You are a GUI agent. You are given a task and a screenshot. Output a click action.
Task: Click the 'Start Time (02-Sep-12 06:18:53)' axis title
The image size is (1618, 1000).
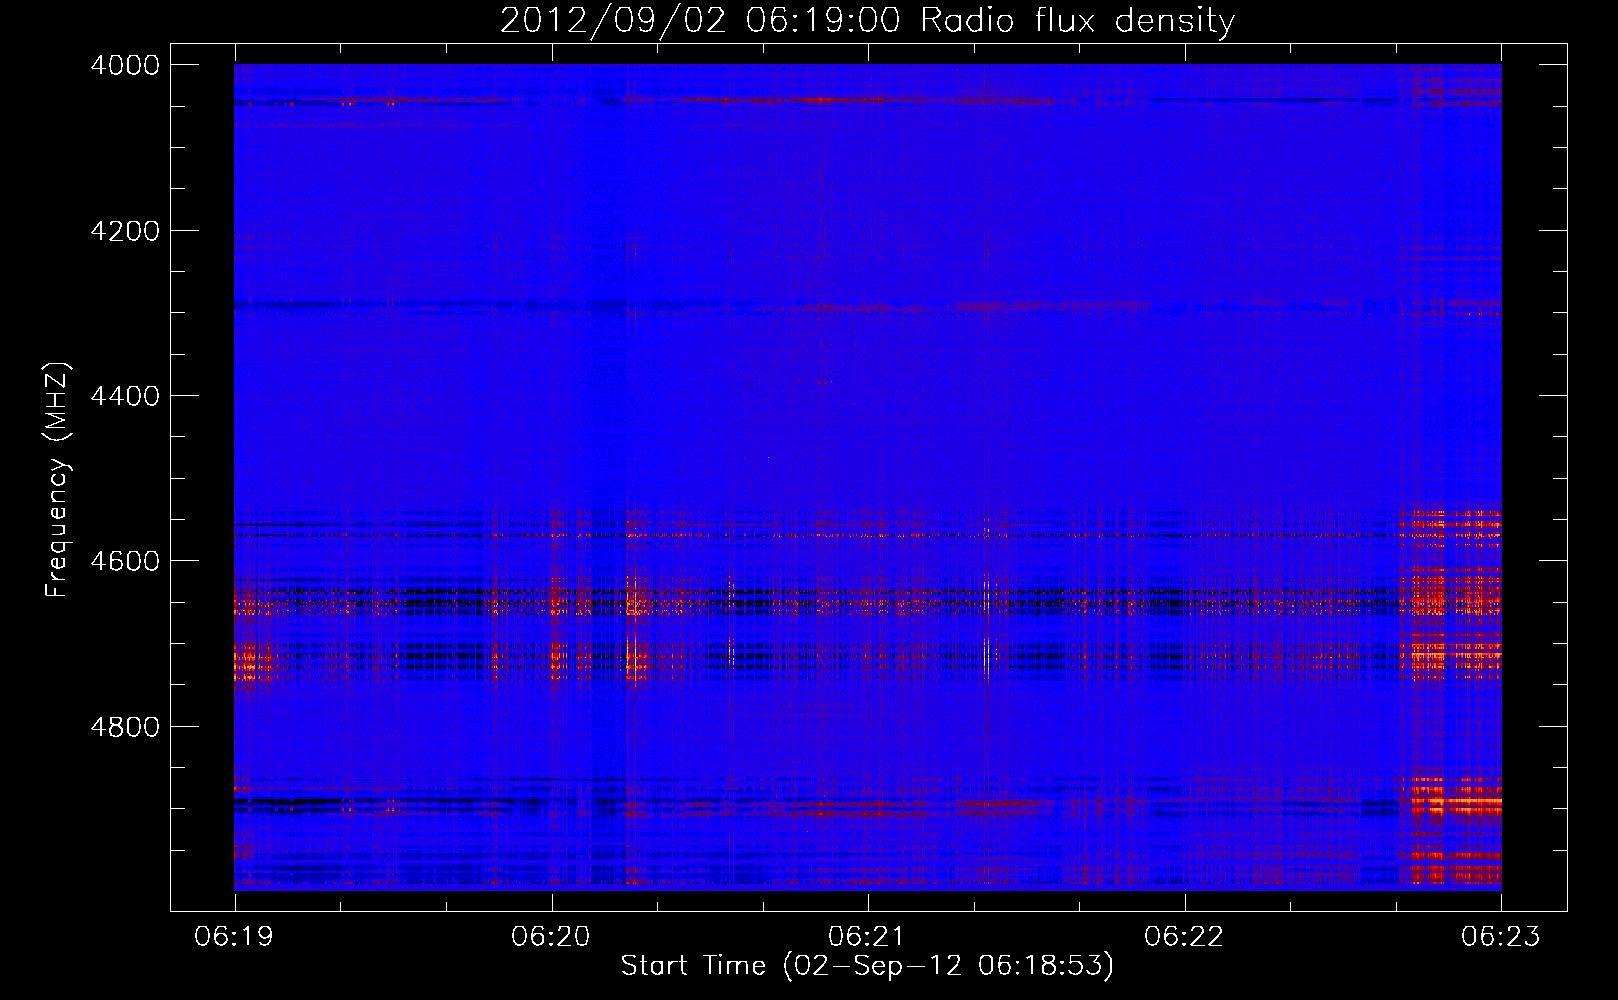(x=867, y=966)
